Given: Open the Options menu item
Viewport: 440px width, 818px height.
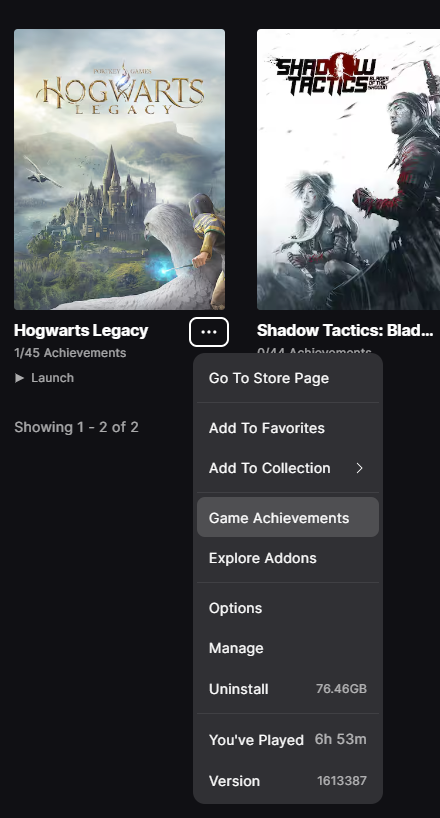Looking at the screenshot, I should [x=288, y=608].
